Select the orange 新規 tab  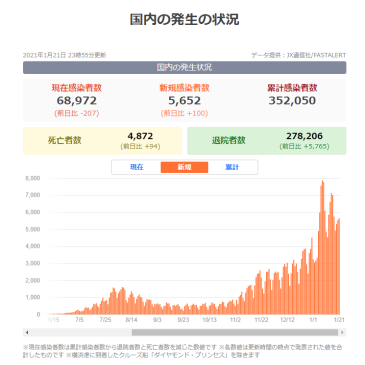184,167
